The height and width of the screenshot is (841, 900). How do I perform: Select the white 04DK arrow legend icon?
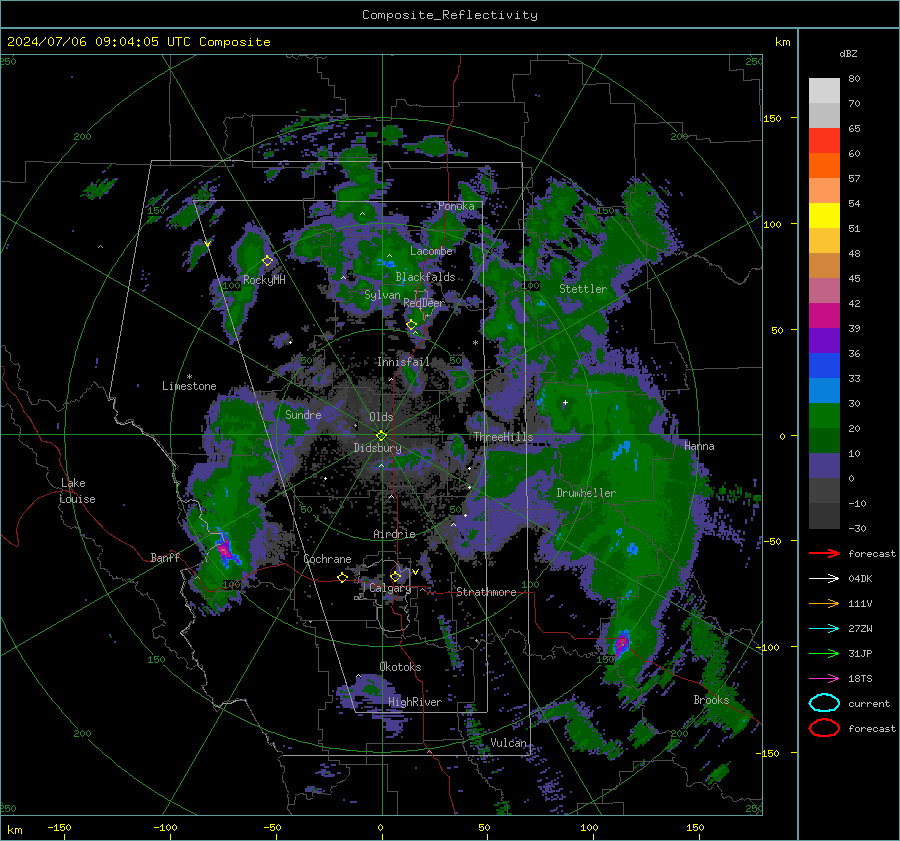pyautogui.click(x=824, y=579)
